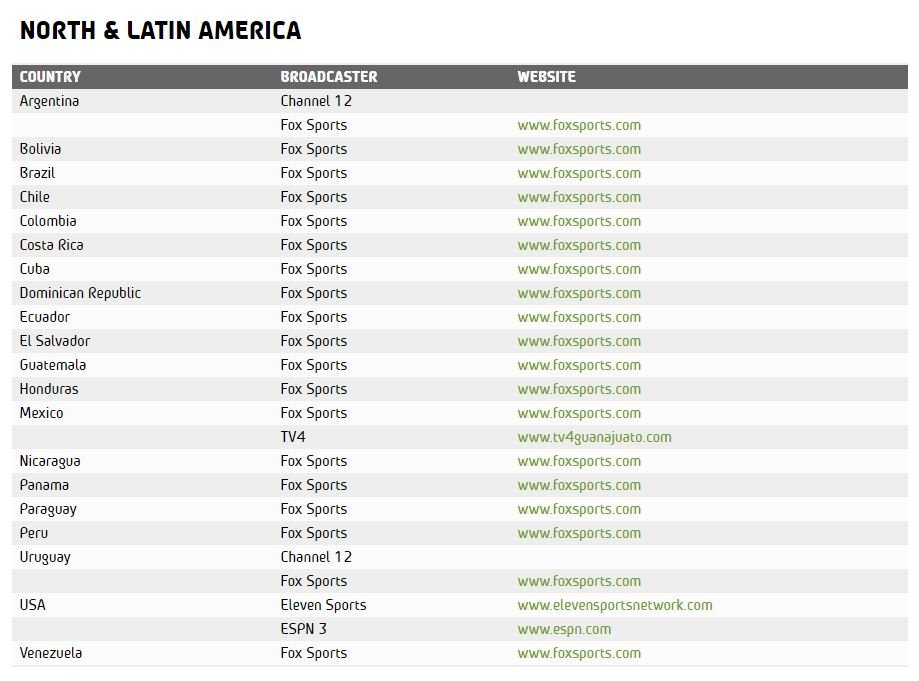This screenshot has height=681, width=919.
Task: Select Fox Sports in the Ecuador row
Action: (314, 317)
